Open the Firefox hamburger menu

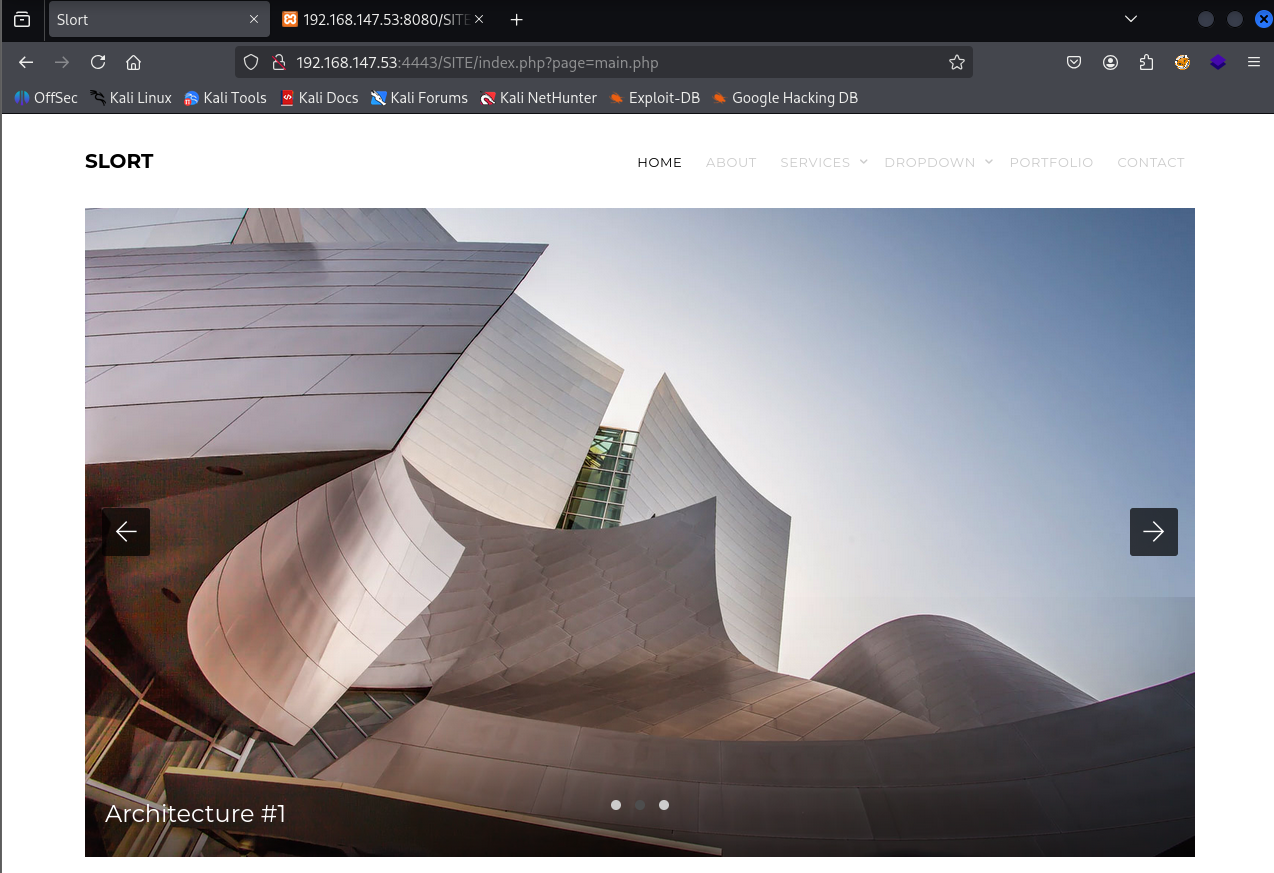click(x=1253, y=62)
